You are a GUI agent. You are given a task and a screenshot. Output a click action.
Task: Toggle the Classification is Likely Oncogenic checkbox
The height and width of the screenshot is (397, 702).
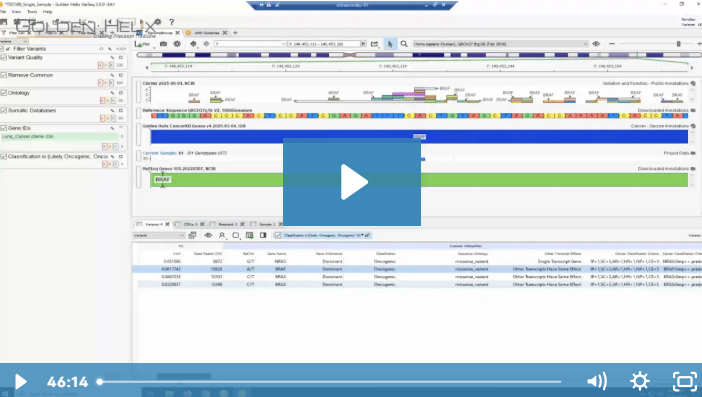click(4, 157)
